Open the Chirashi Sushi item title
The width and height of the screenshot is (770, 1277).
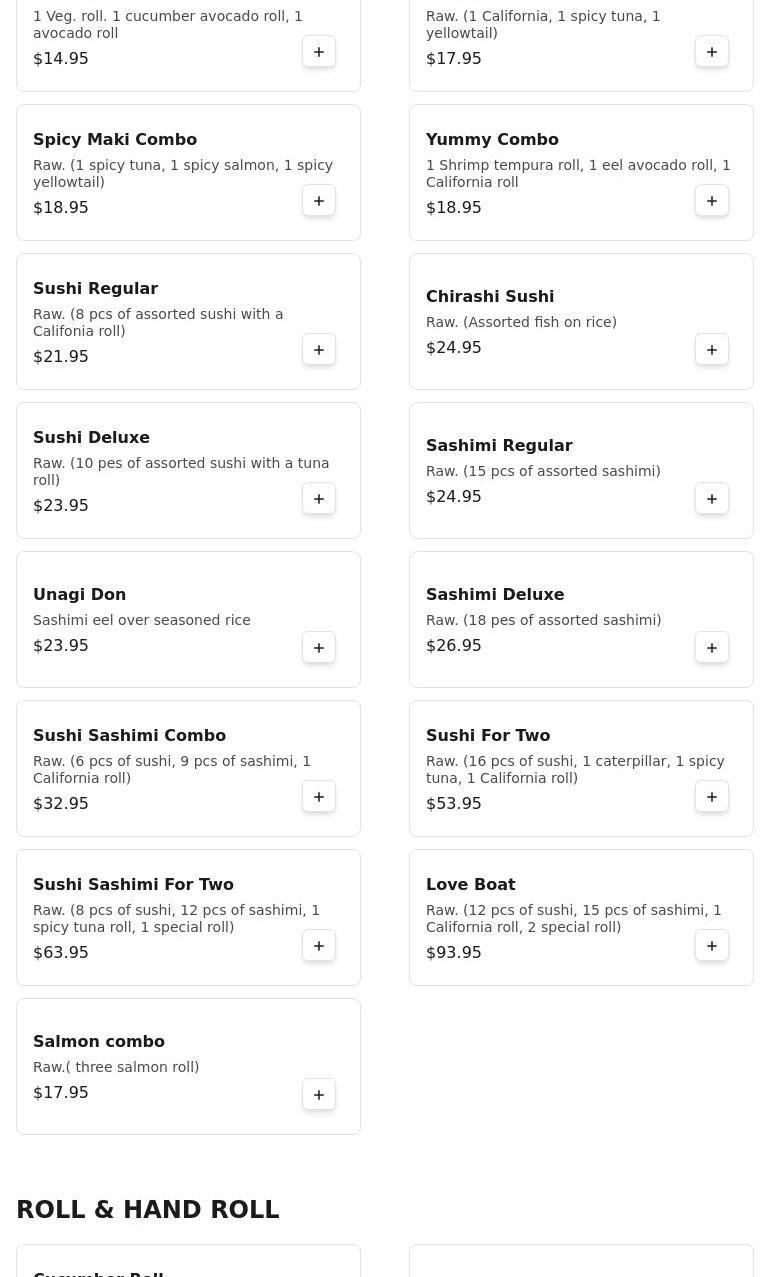[x=489, y=296]
